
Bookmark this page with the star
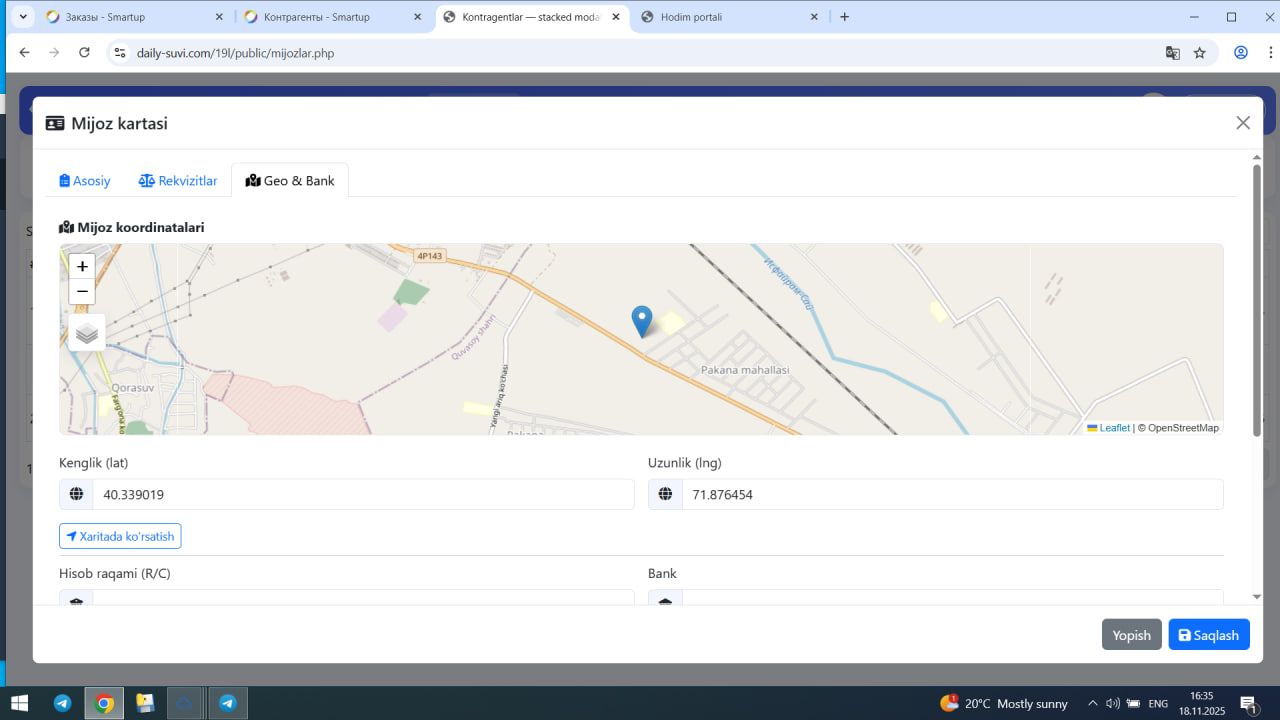(x=1200, y=53)
